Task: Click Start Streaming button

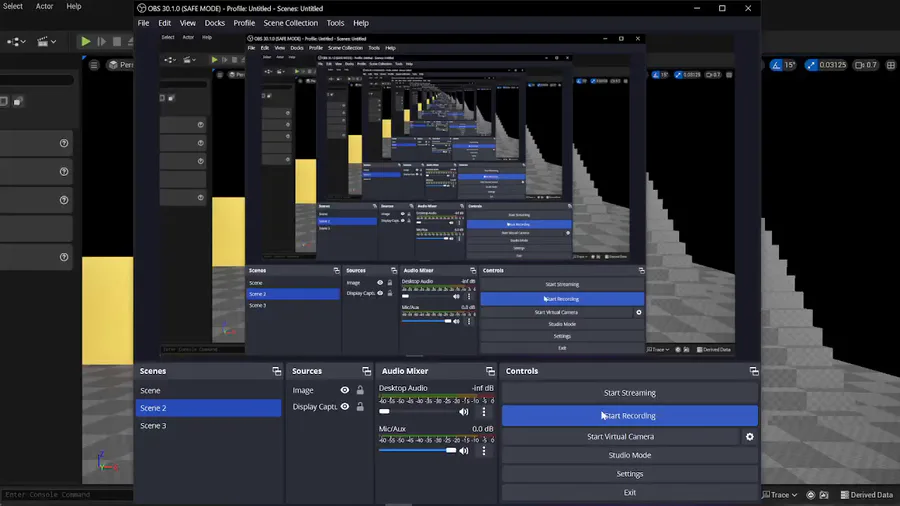Action: coord(630,393)
